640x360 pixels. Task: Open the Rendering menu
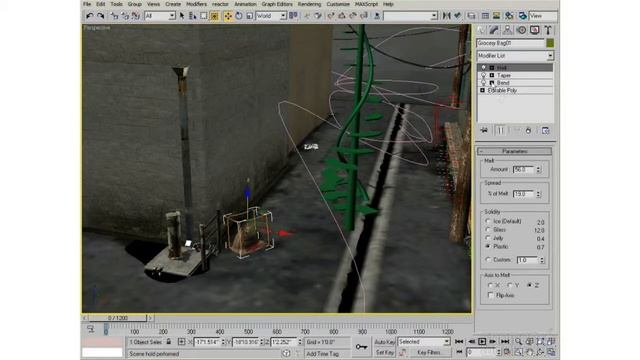(309, 4)
